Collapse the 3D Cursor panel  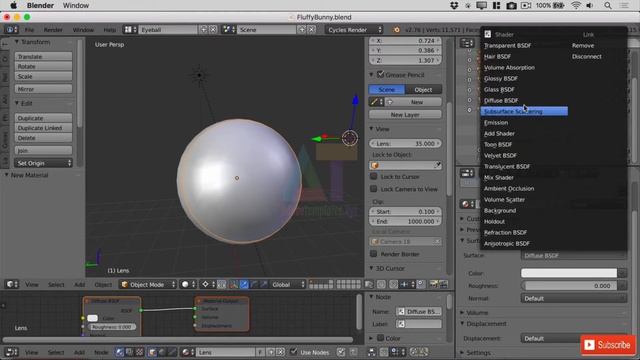pos(371,268)
